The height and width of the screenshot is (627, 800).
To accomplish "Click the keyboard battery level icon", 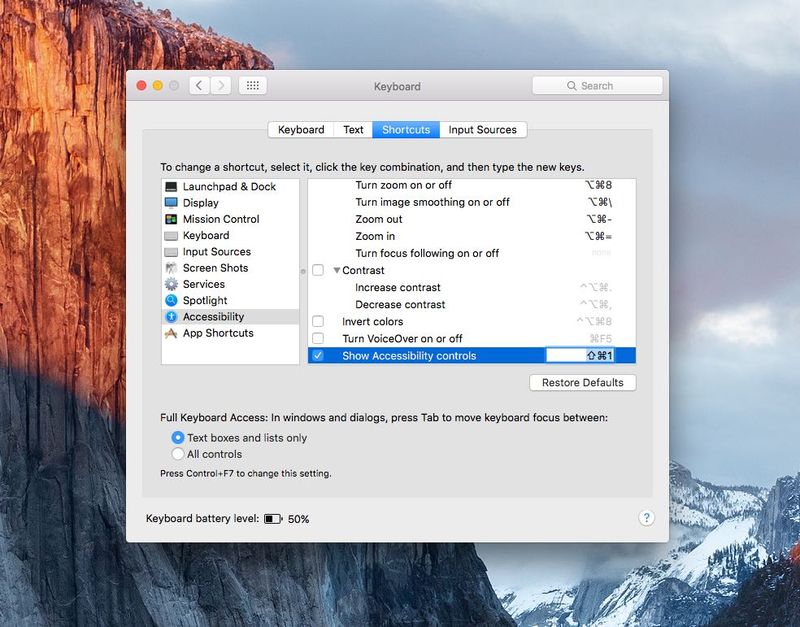I will click(273, 519).
